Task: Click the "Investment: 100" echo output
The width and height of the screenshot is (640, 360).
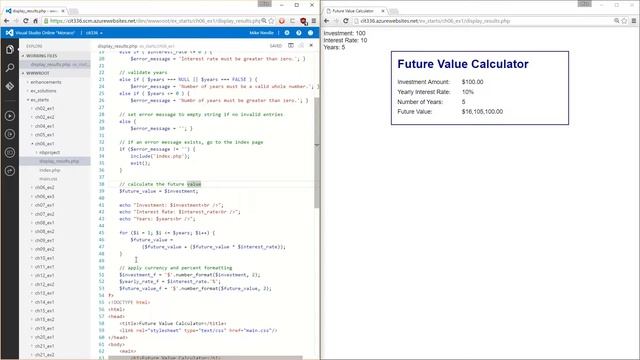Action: pos(344,33)
